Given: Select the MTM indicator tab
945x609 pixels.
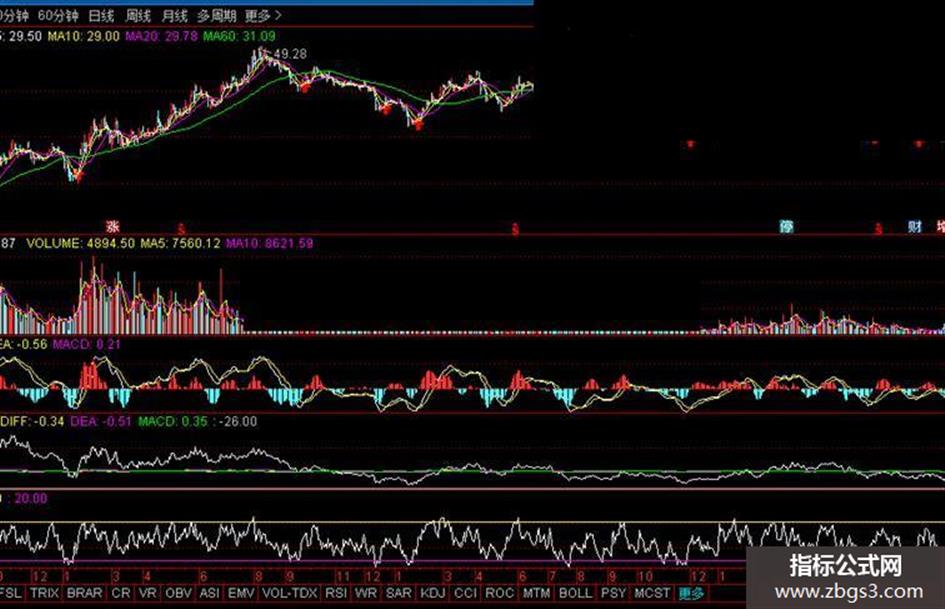Looking at the screenshot, I should [x=536, y=593].
